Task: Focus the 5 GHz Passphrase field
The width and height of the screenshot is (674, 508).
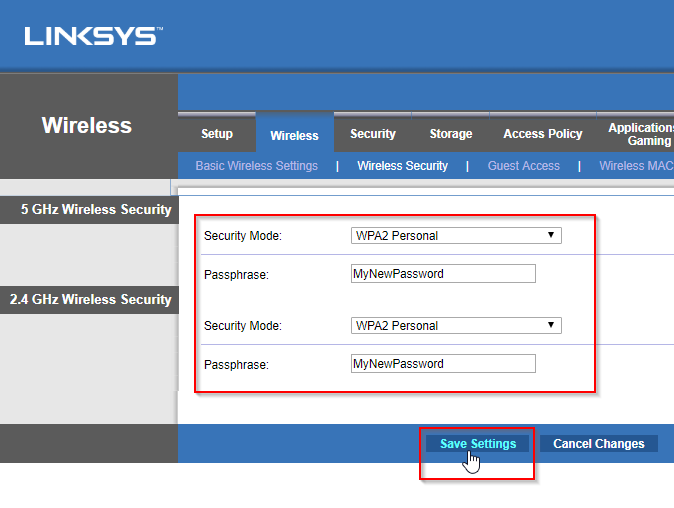Action: pos(443,273)
